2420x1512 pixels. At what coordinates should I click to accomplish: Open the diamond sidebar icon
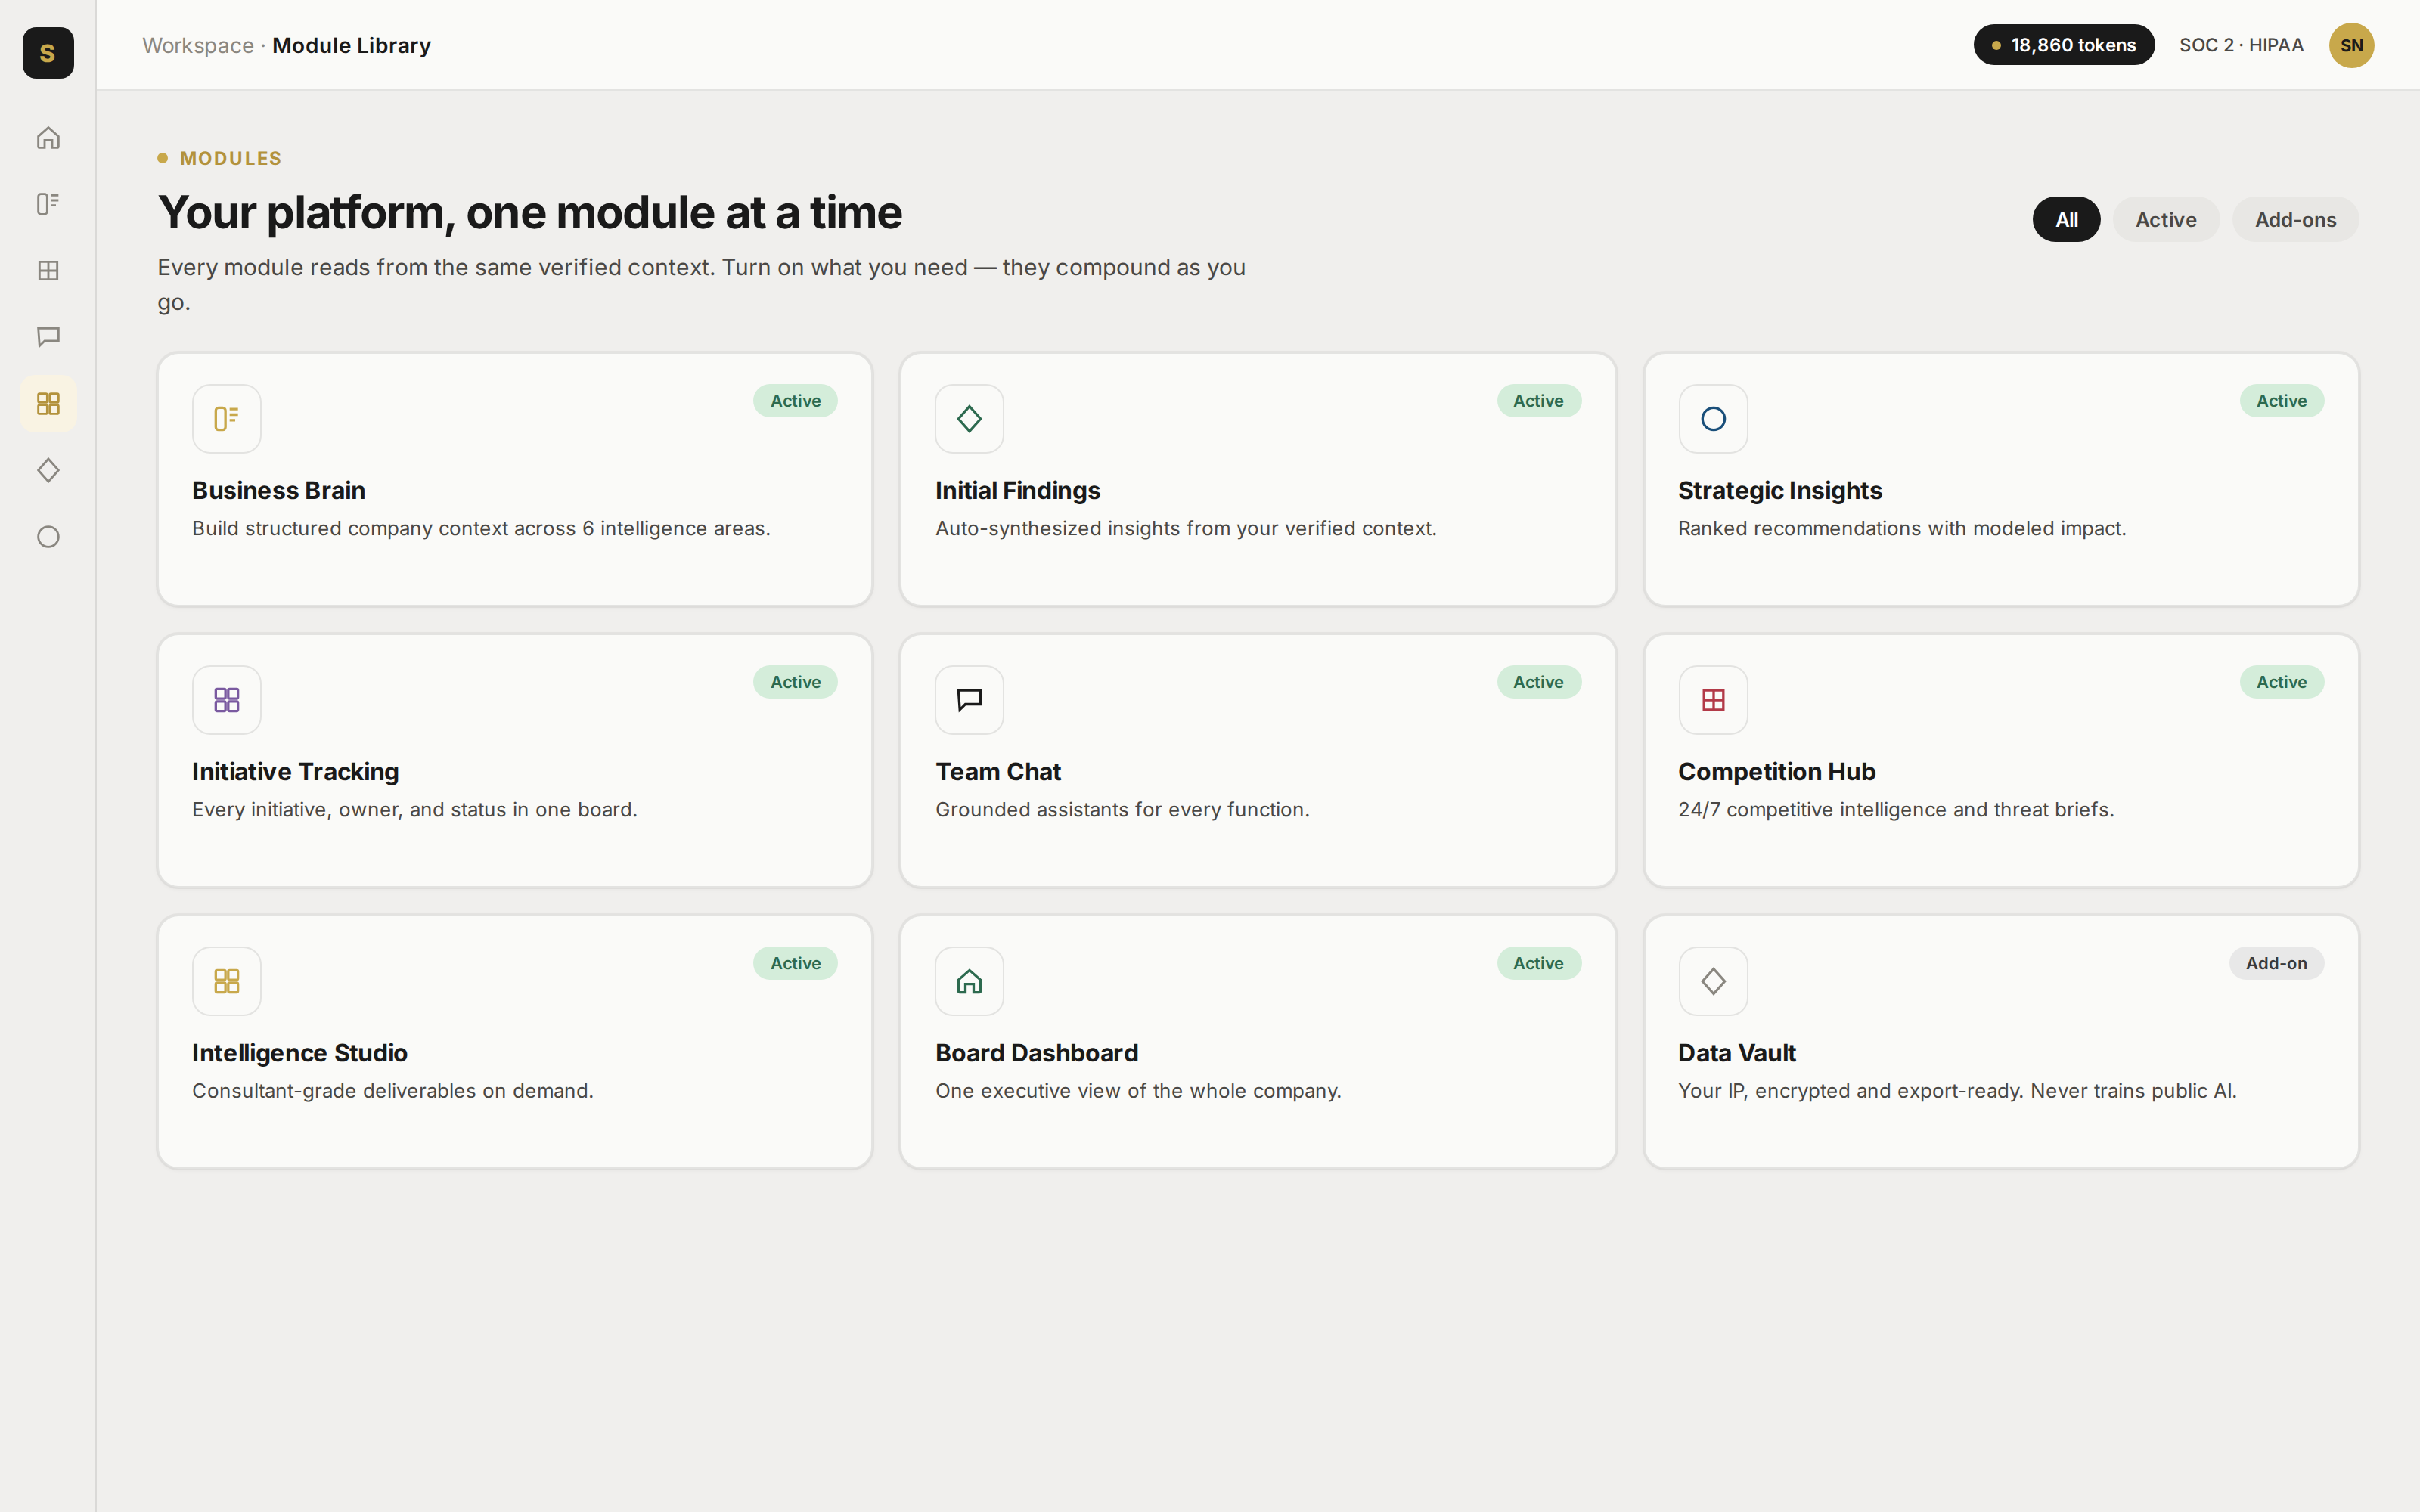[48, 470]
